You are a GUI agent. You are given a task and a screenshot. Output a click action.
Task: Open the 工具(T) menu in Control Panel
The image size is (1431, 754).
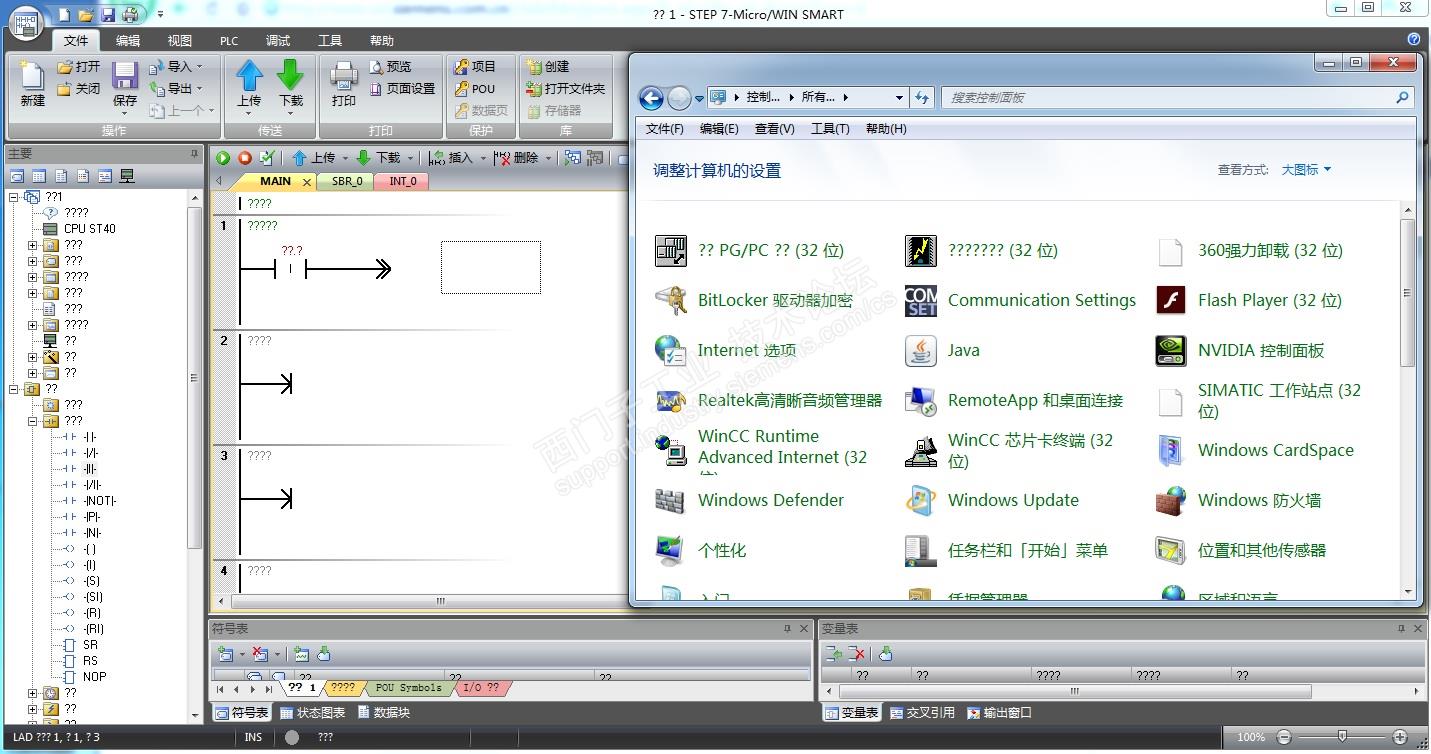click(830, 129)
